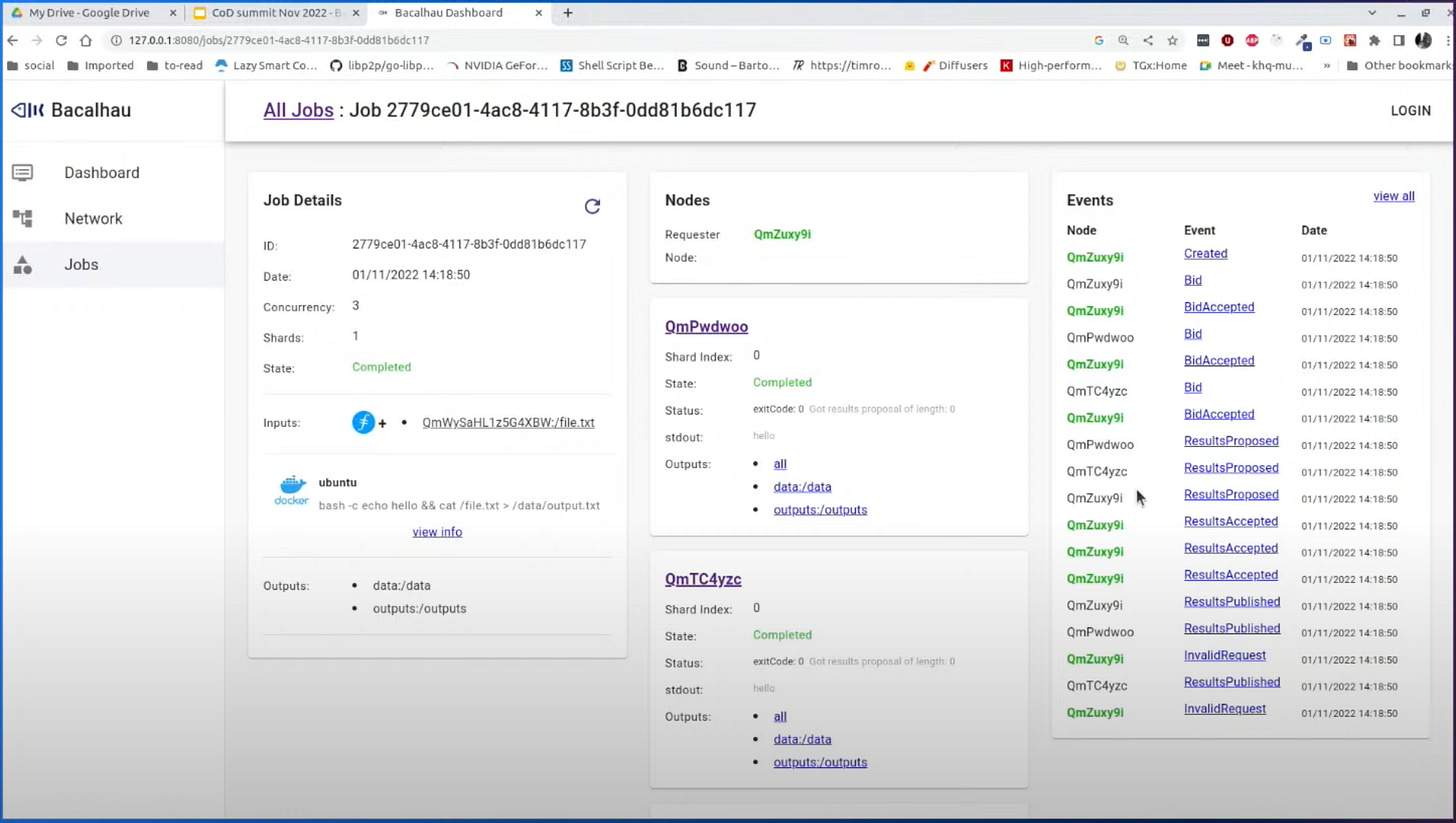Screen dimensions: 1456x823
Task: Open view info under ubuntu command
Action: pos(437,532)
